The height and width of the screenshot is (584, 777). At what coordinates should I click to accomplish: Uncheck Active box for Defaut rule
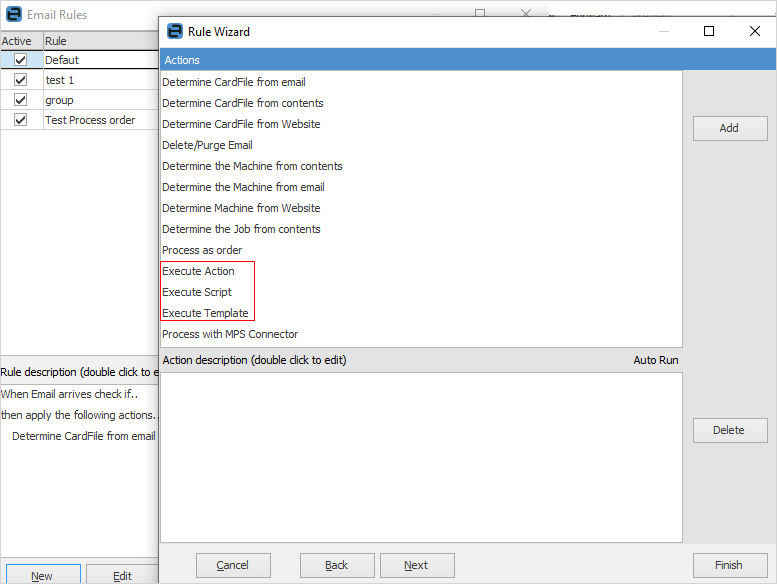pos(20,60)
